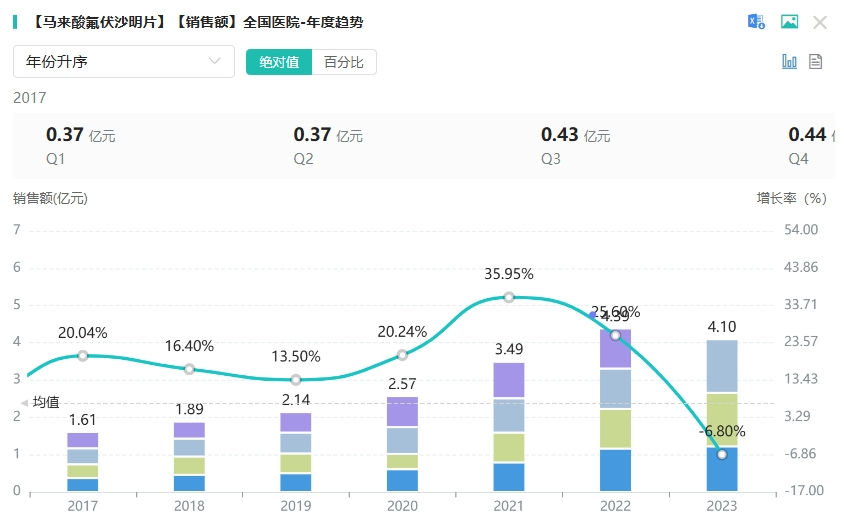The width and height of the screenshot is (844, 521).
Task: Click the 2023 x-axis year label
Action: [x=722, y=506]
